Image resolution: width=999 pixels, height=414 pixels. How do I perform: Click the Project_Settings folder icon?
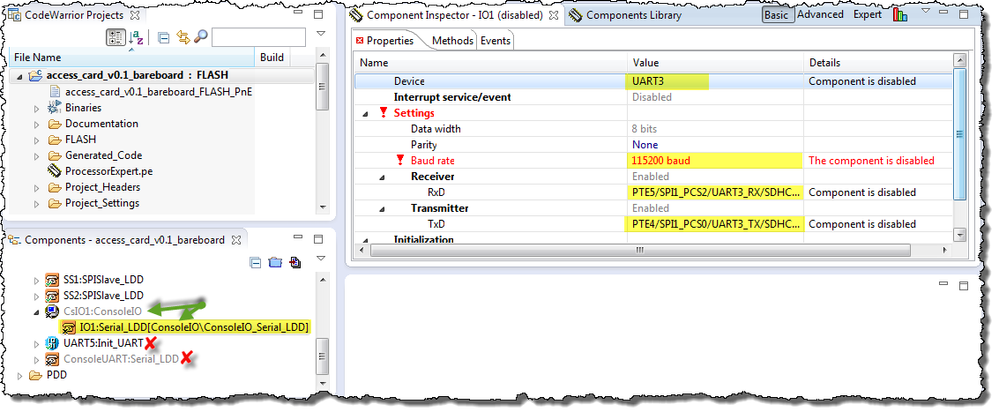(x=54, y=203)
